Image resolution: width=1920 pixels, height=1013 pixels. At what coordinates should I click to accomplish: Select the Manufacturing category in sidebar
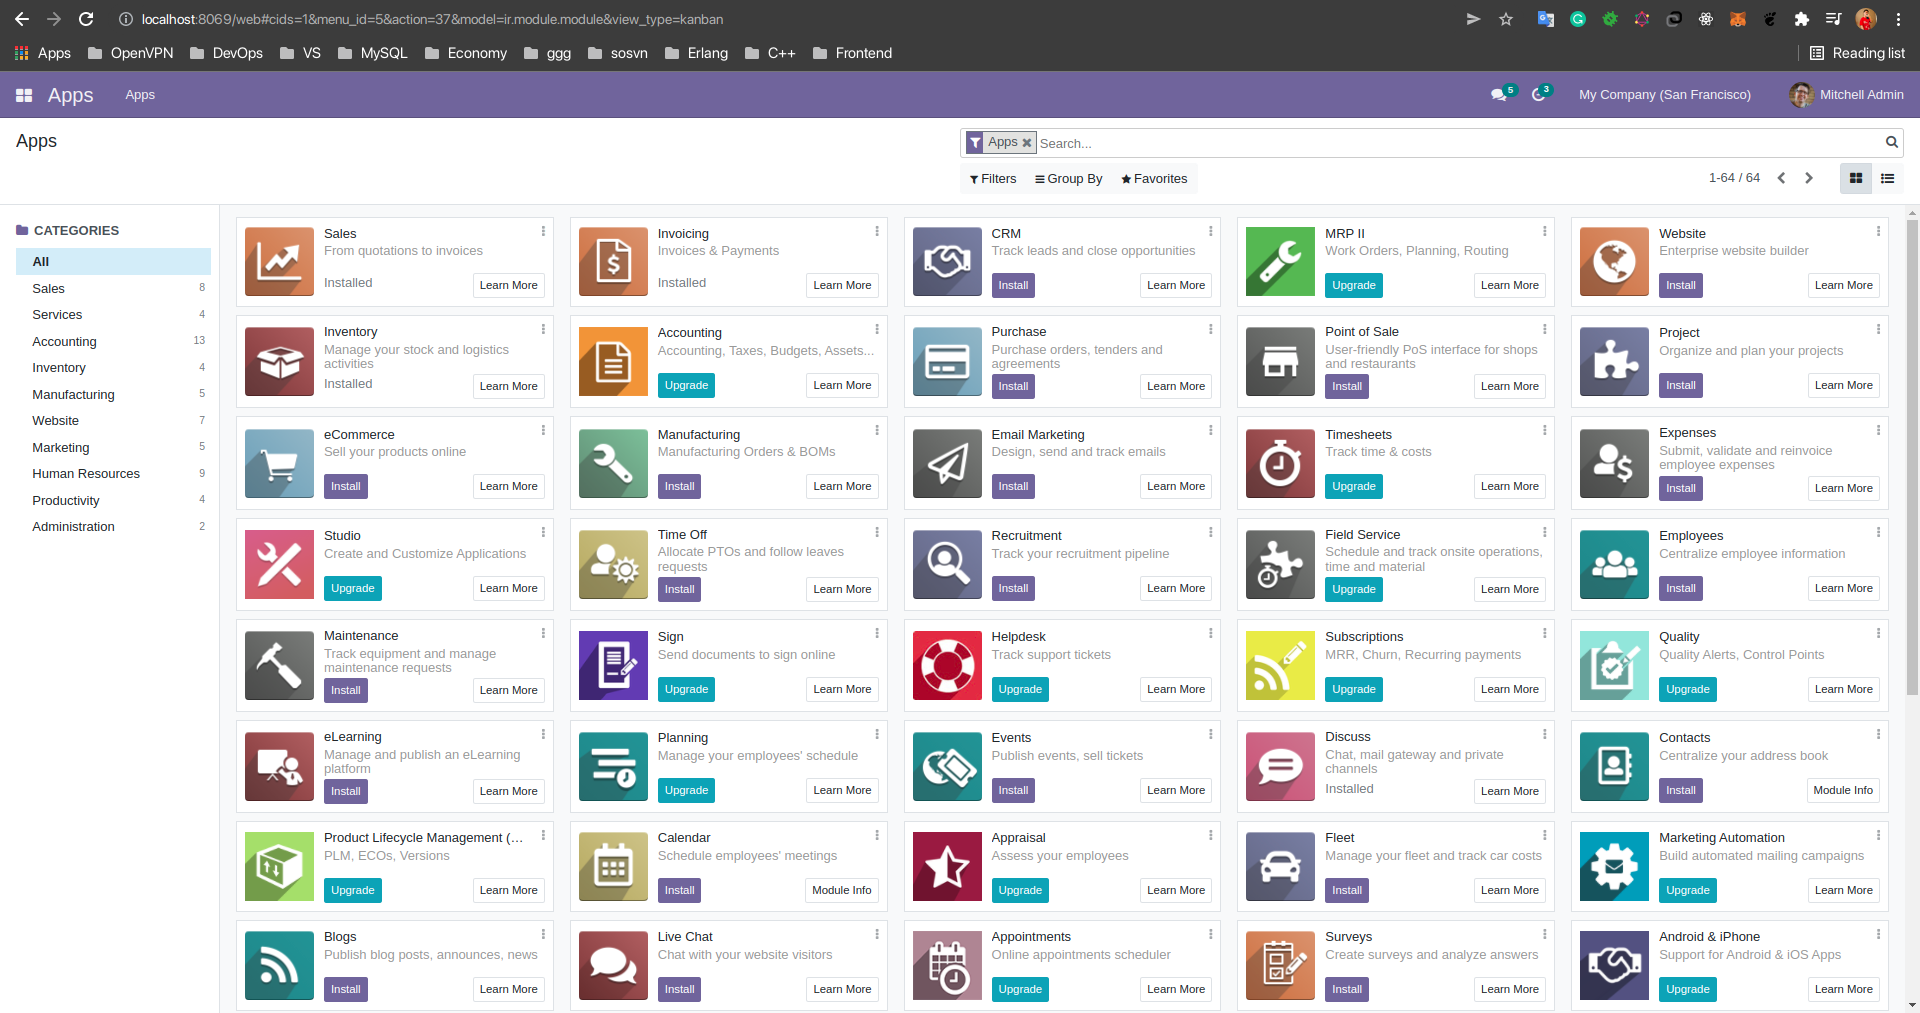(114, 394)
